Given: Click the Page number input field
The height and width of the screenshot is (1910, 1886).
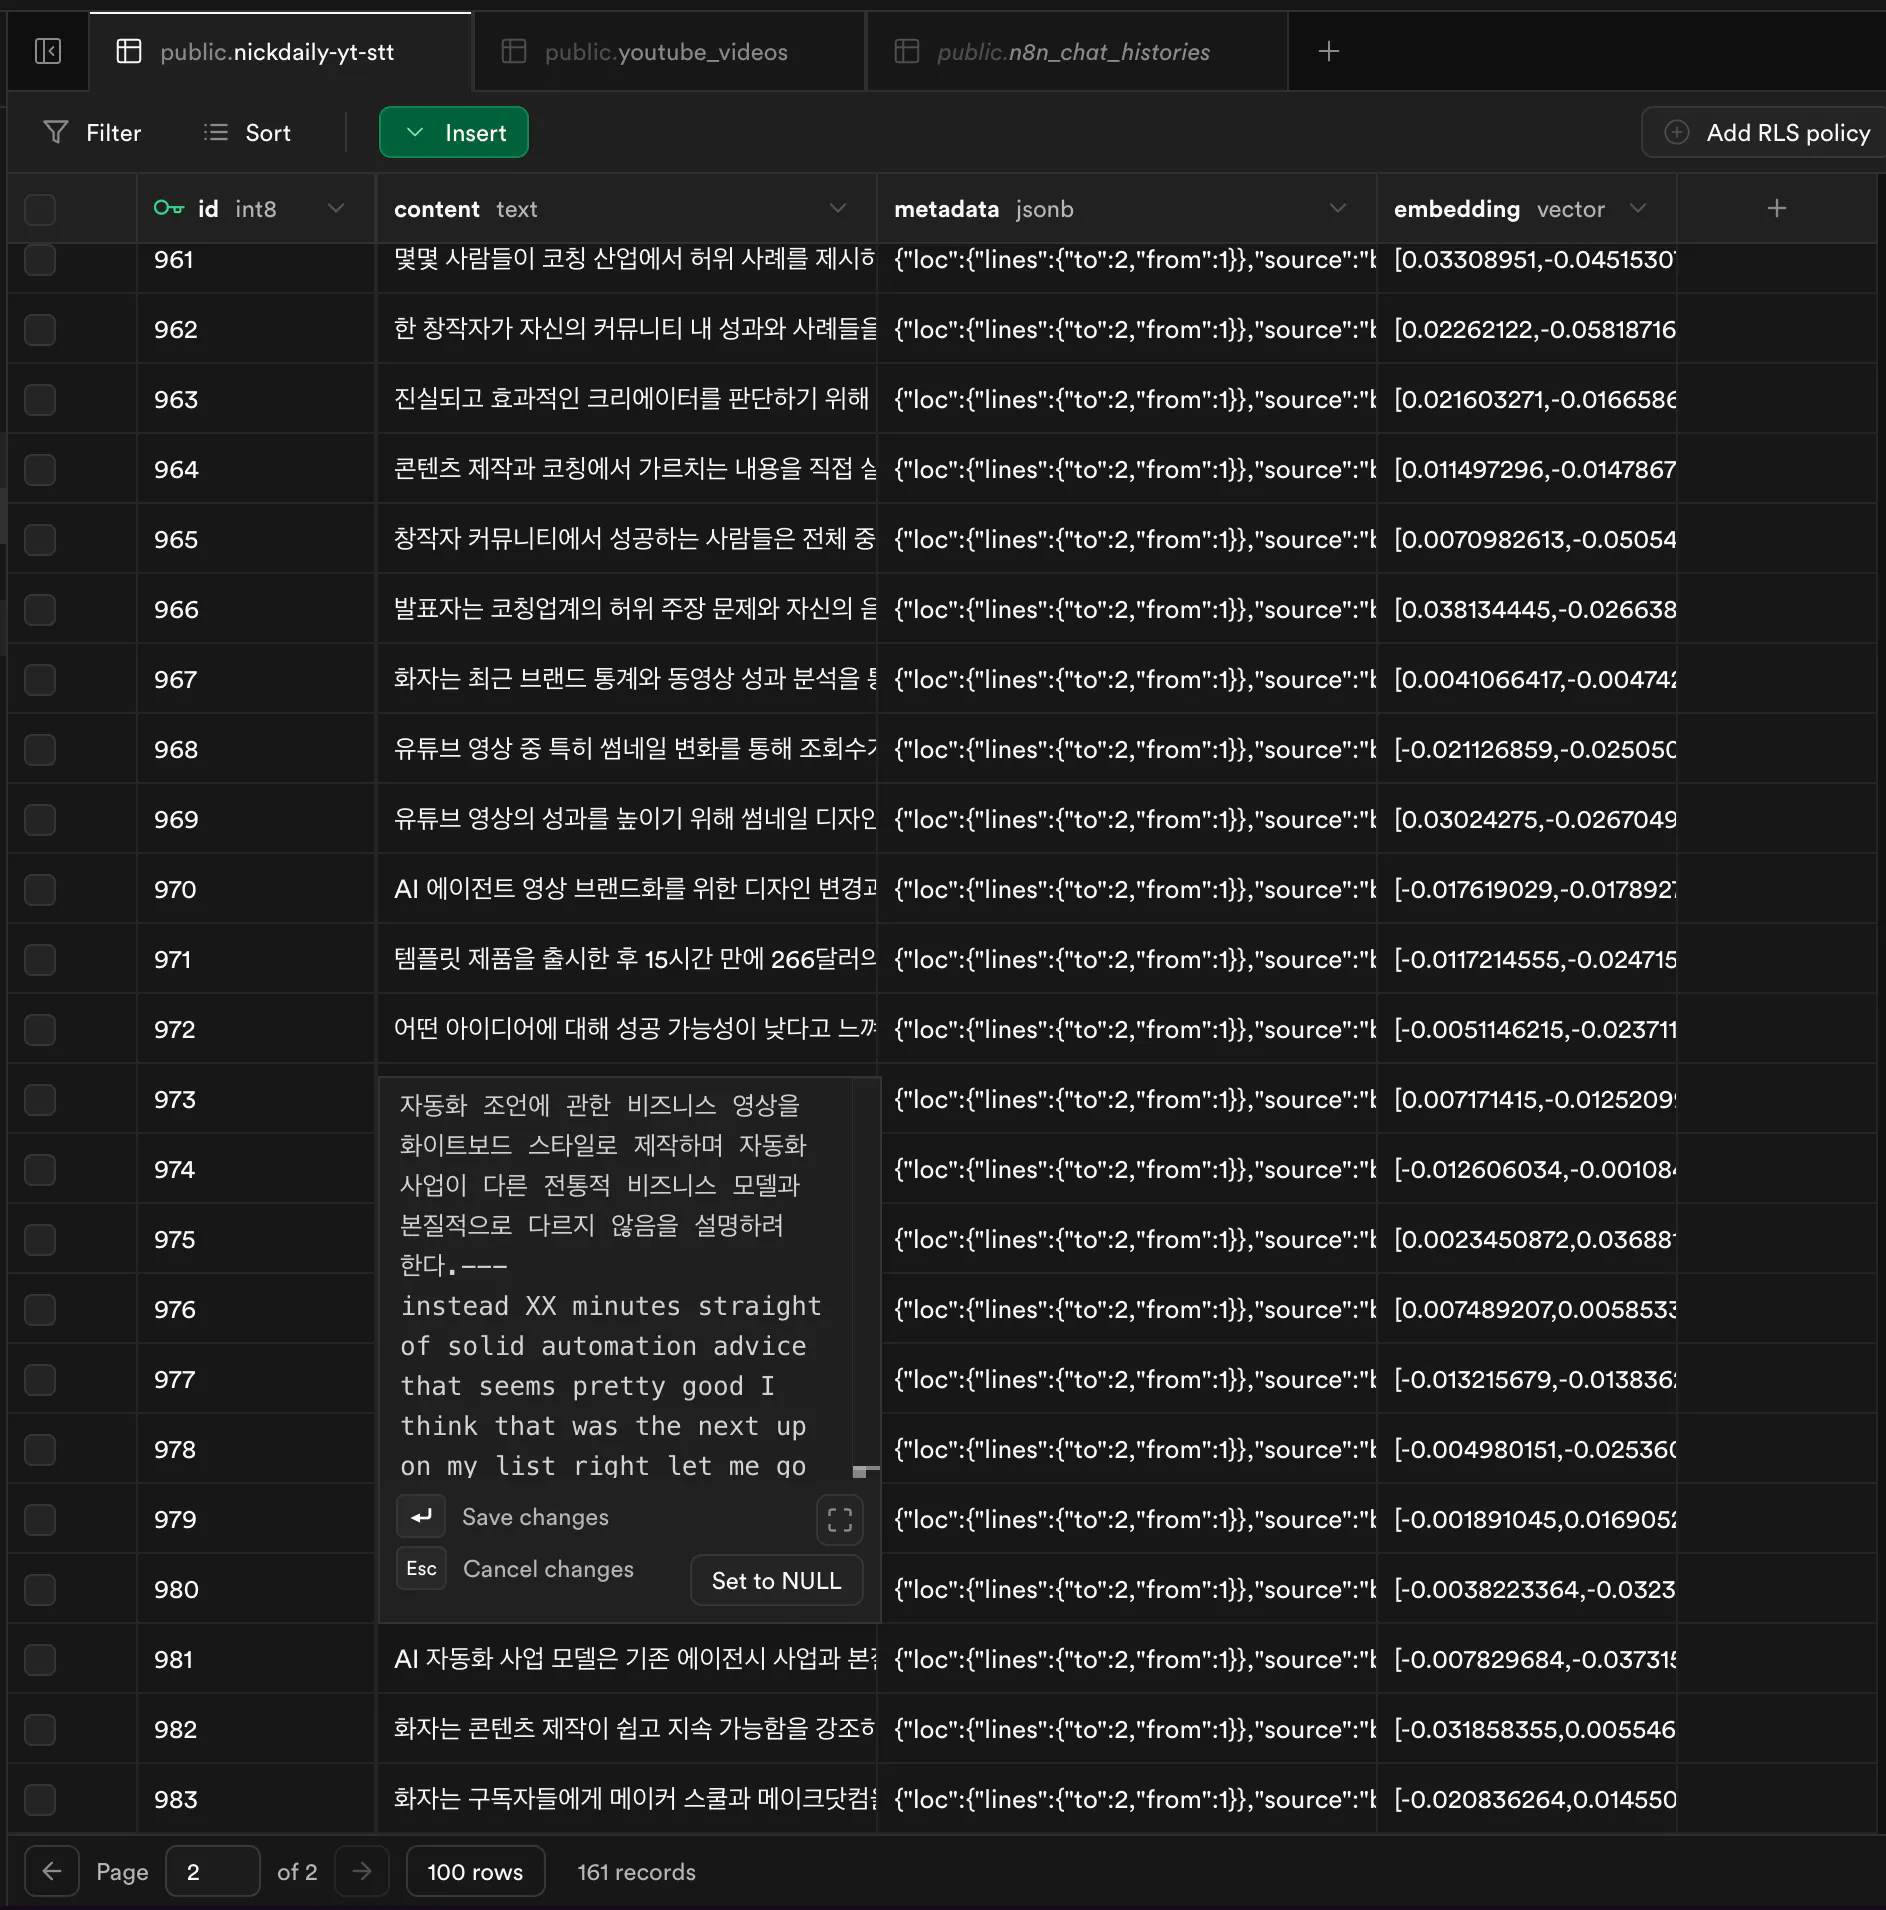Looking at the screenshot, I should point(213,1871).
